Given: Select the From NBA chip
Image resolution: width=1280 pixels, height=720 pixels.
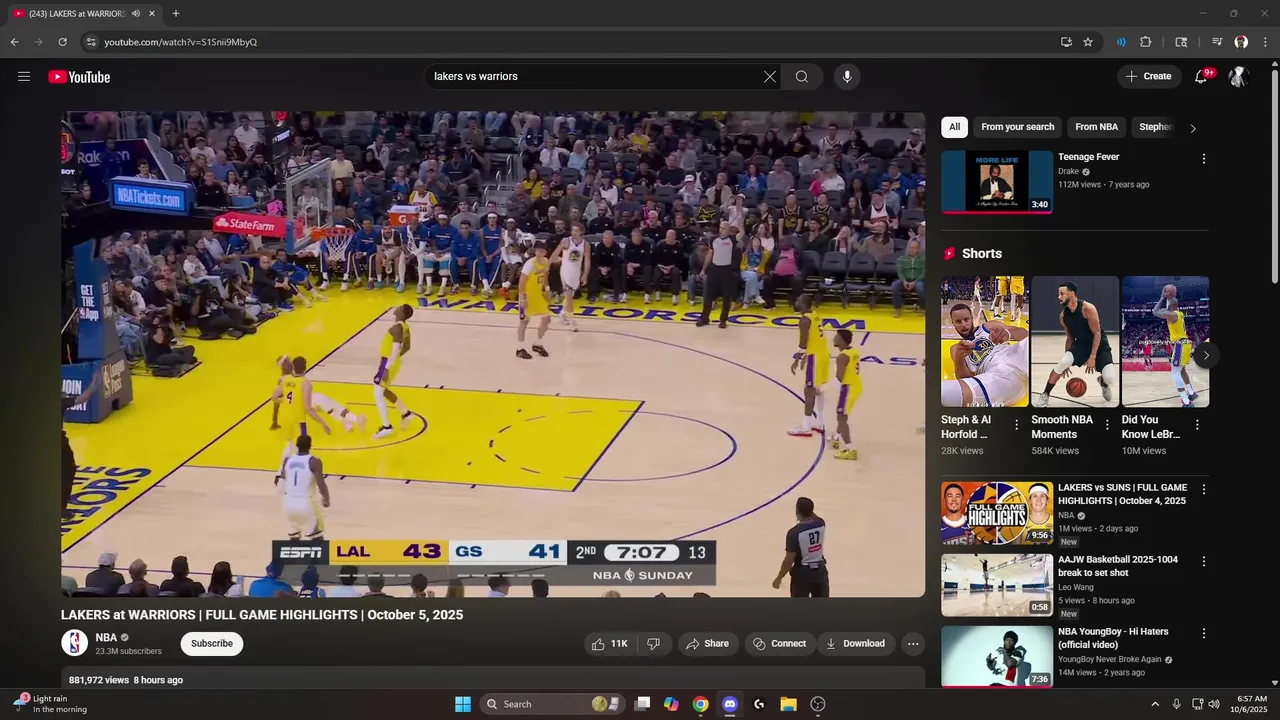Looking at the screenshot, I should (1096, 127).
